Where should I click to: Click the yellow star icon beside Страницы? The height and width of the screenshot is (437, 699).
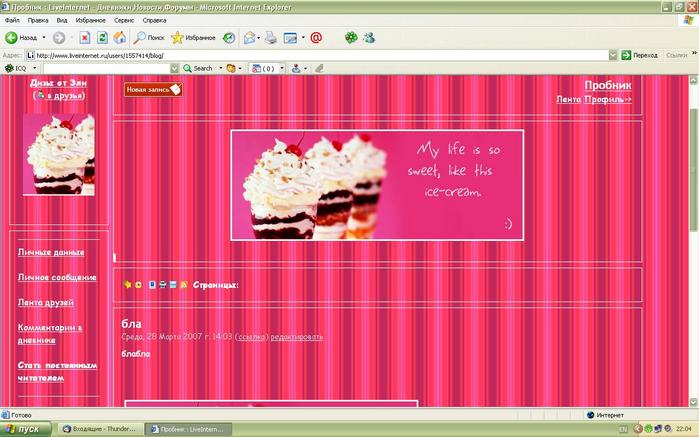click(x=127, y=284)
